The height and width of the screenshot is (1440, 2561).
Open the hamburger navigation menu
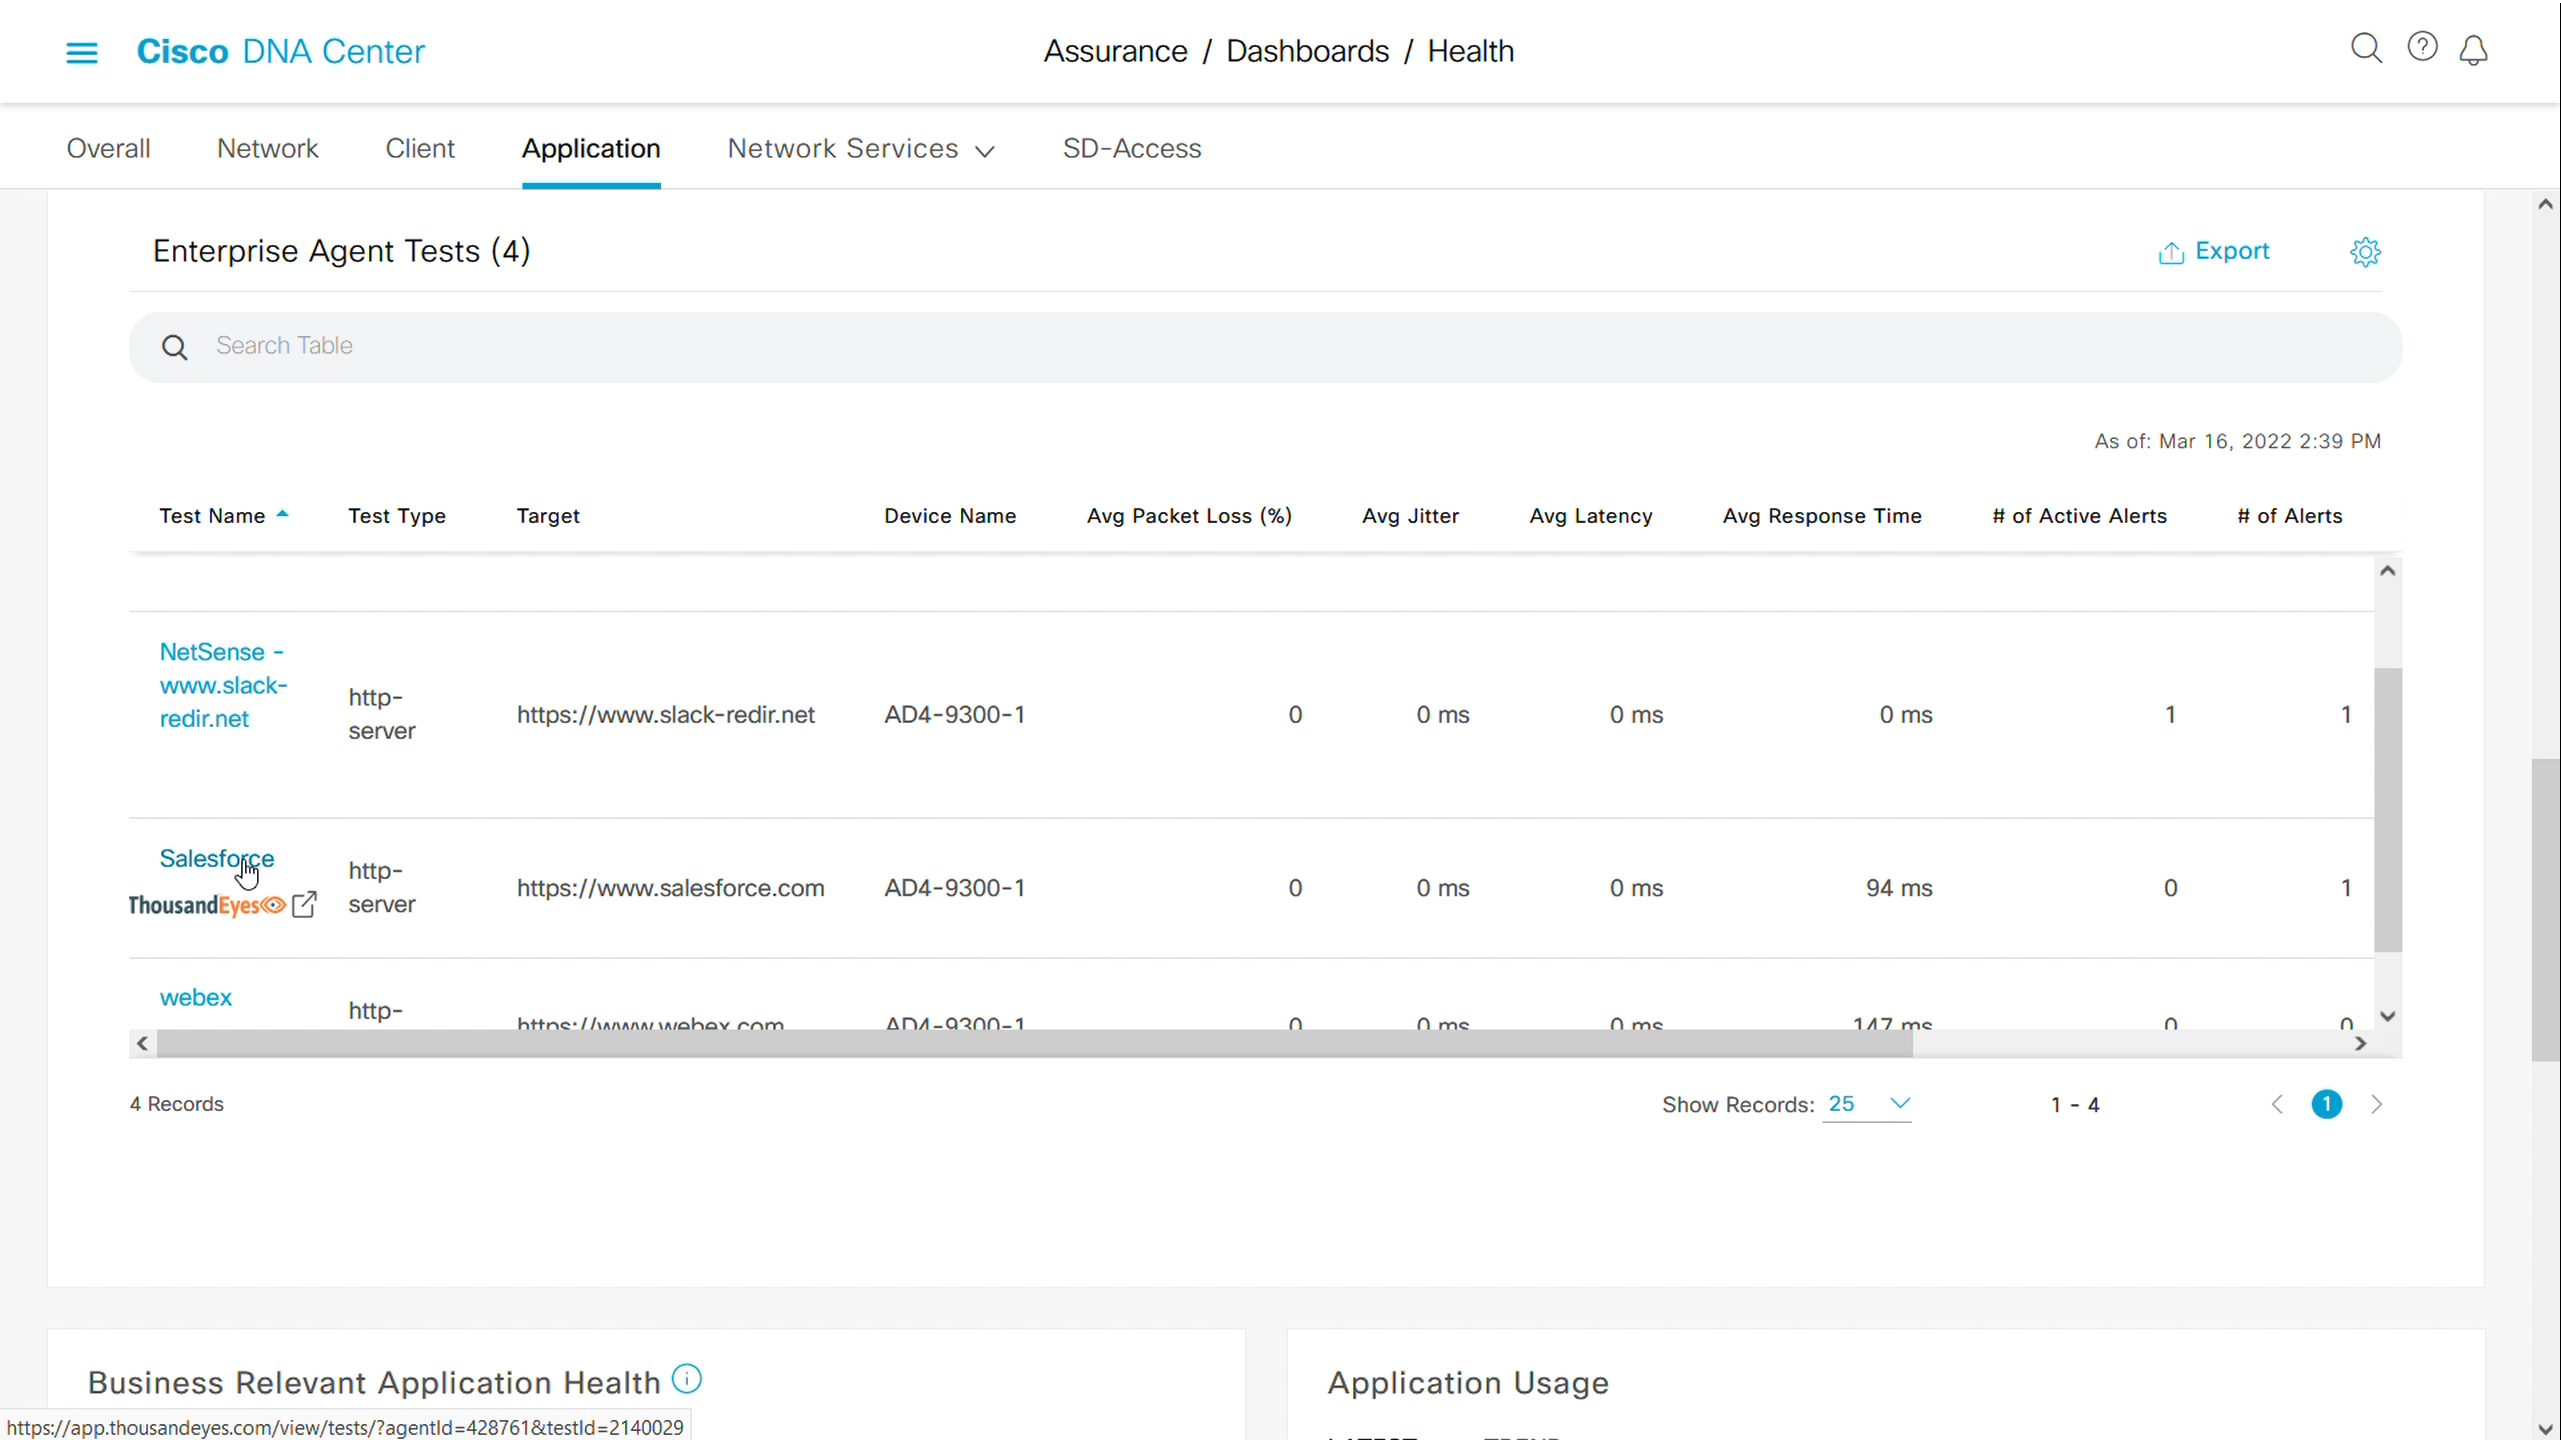(x=82, y=52)
